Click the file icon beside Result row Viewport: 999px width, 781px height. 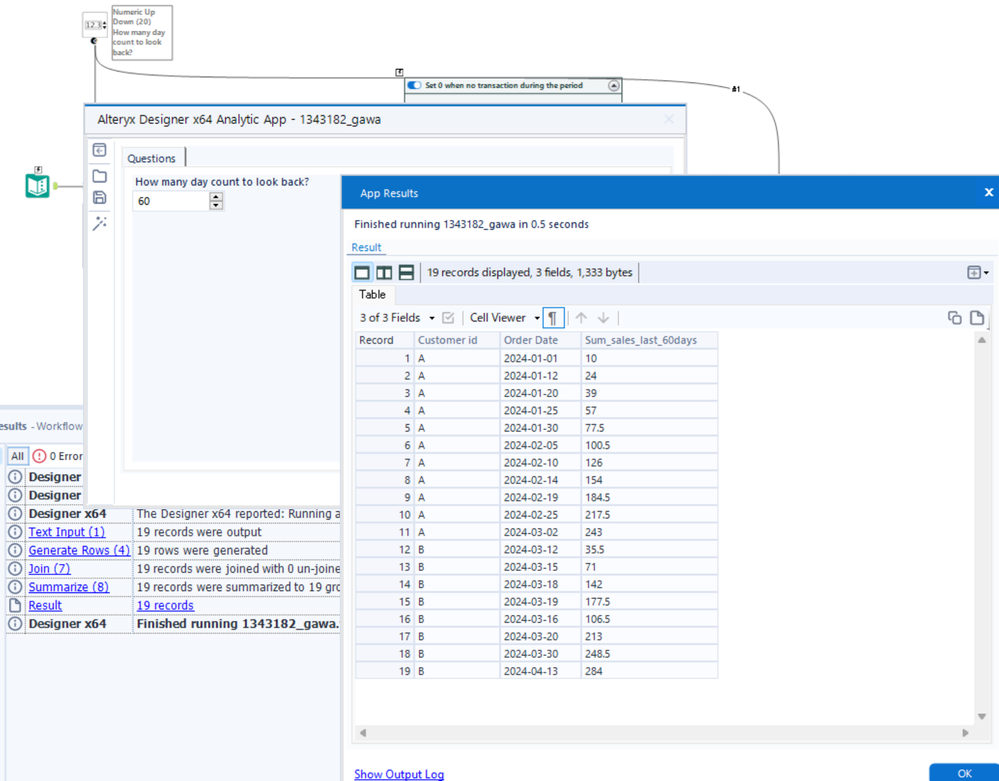point(15,605)
